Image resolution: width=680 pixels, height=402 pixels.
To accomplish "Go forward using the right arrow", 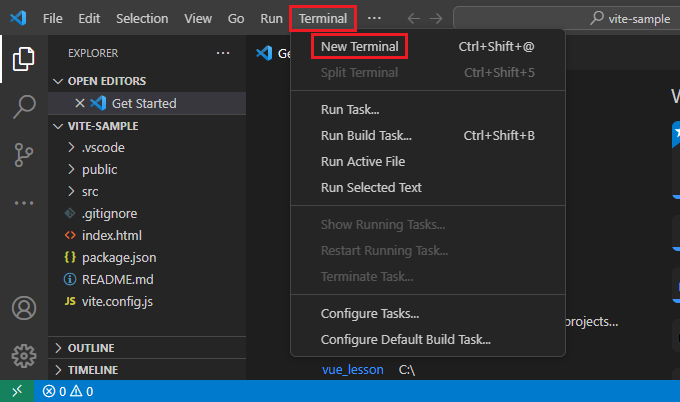I will (436, 18).
